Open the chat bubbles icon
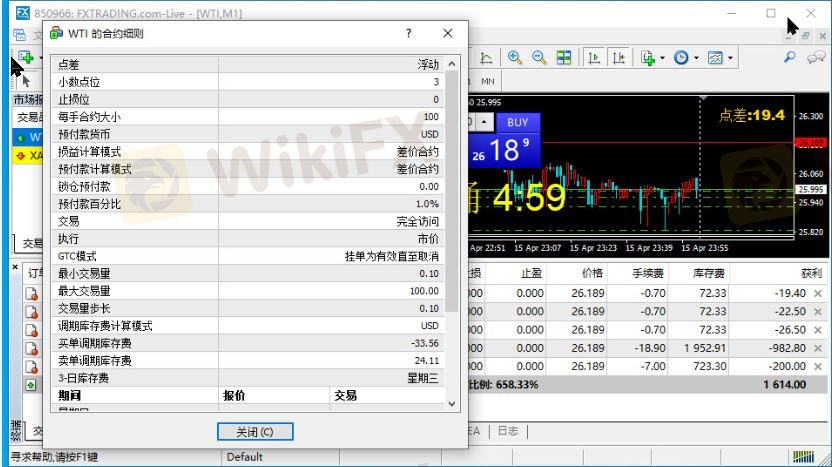This screenshot has width=832, height=467. click(817, 58)
